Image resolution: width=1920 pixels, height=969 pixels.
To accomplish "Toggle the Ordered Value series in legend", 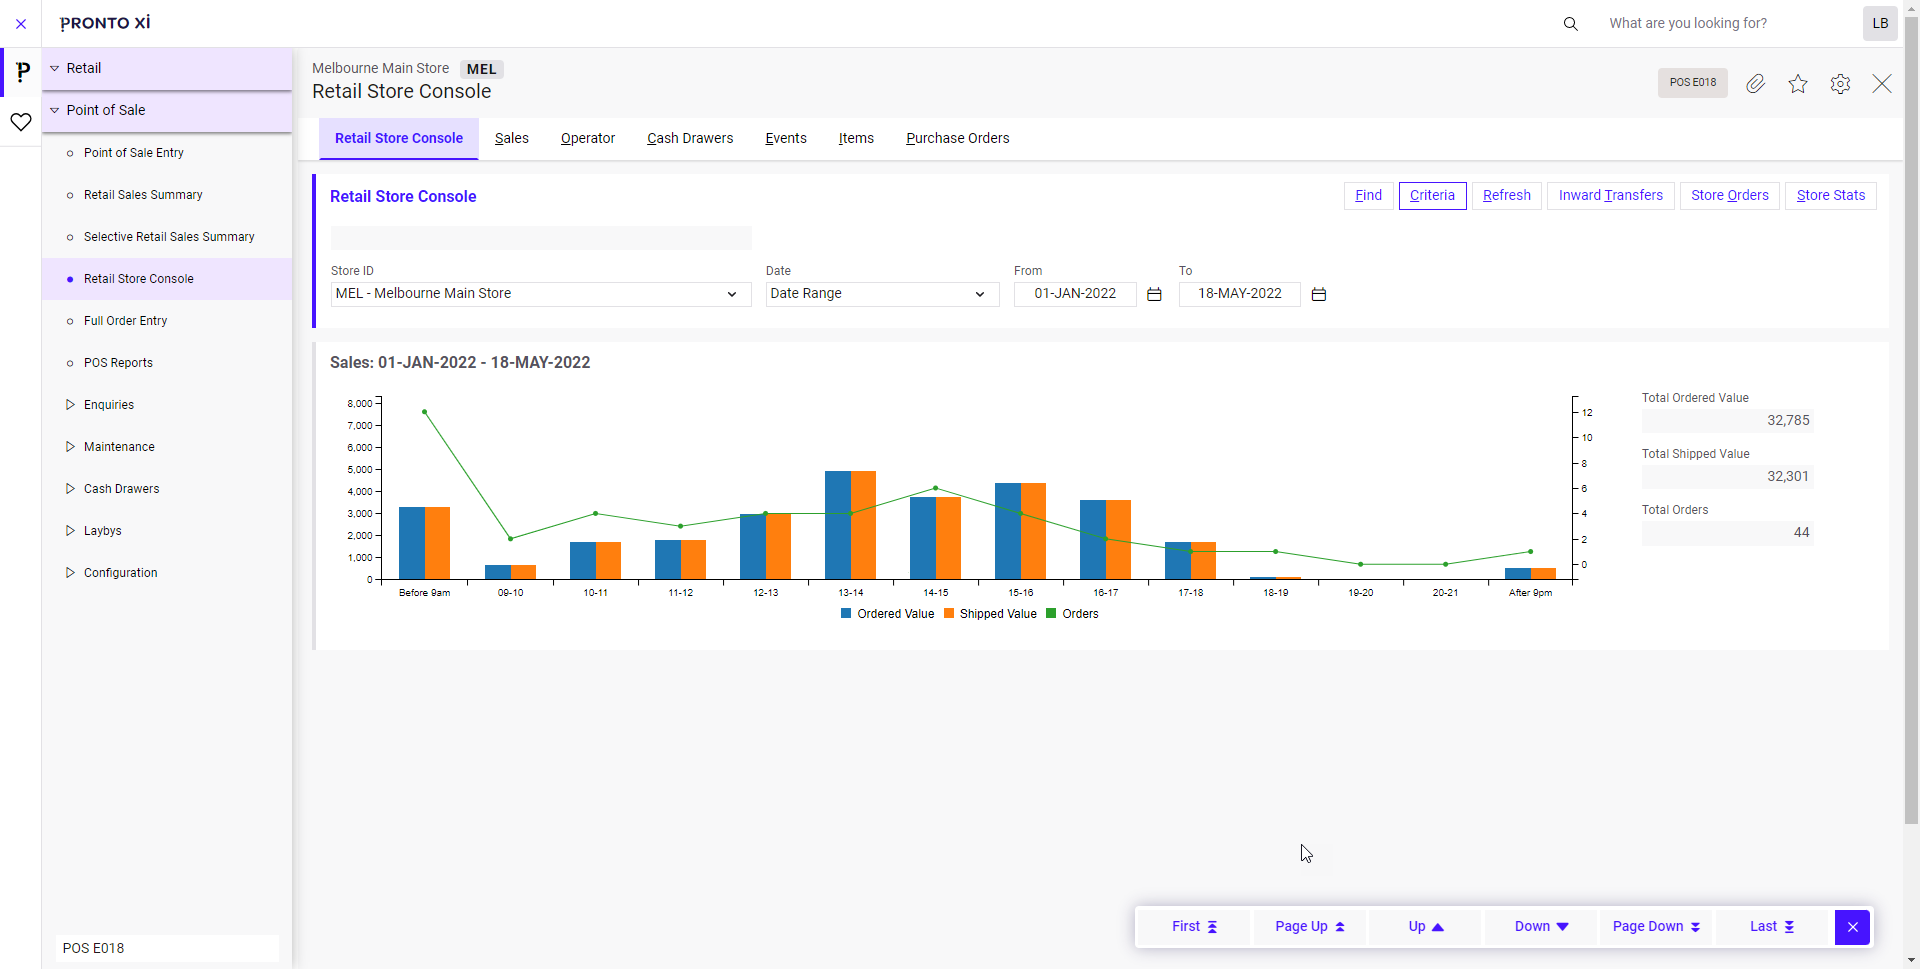I will (x=888, y=613).
